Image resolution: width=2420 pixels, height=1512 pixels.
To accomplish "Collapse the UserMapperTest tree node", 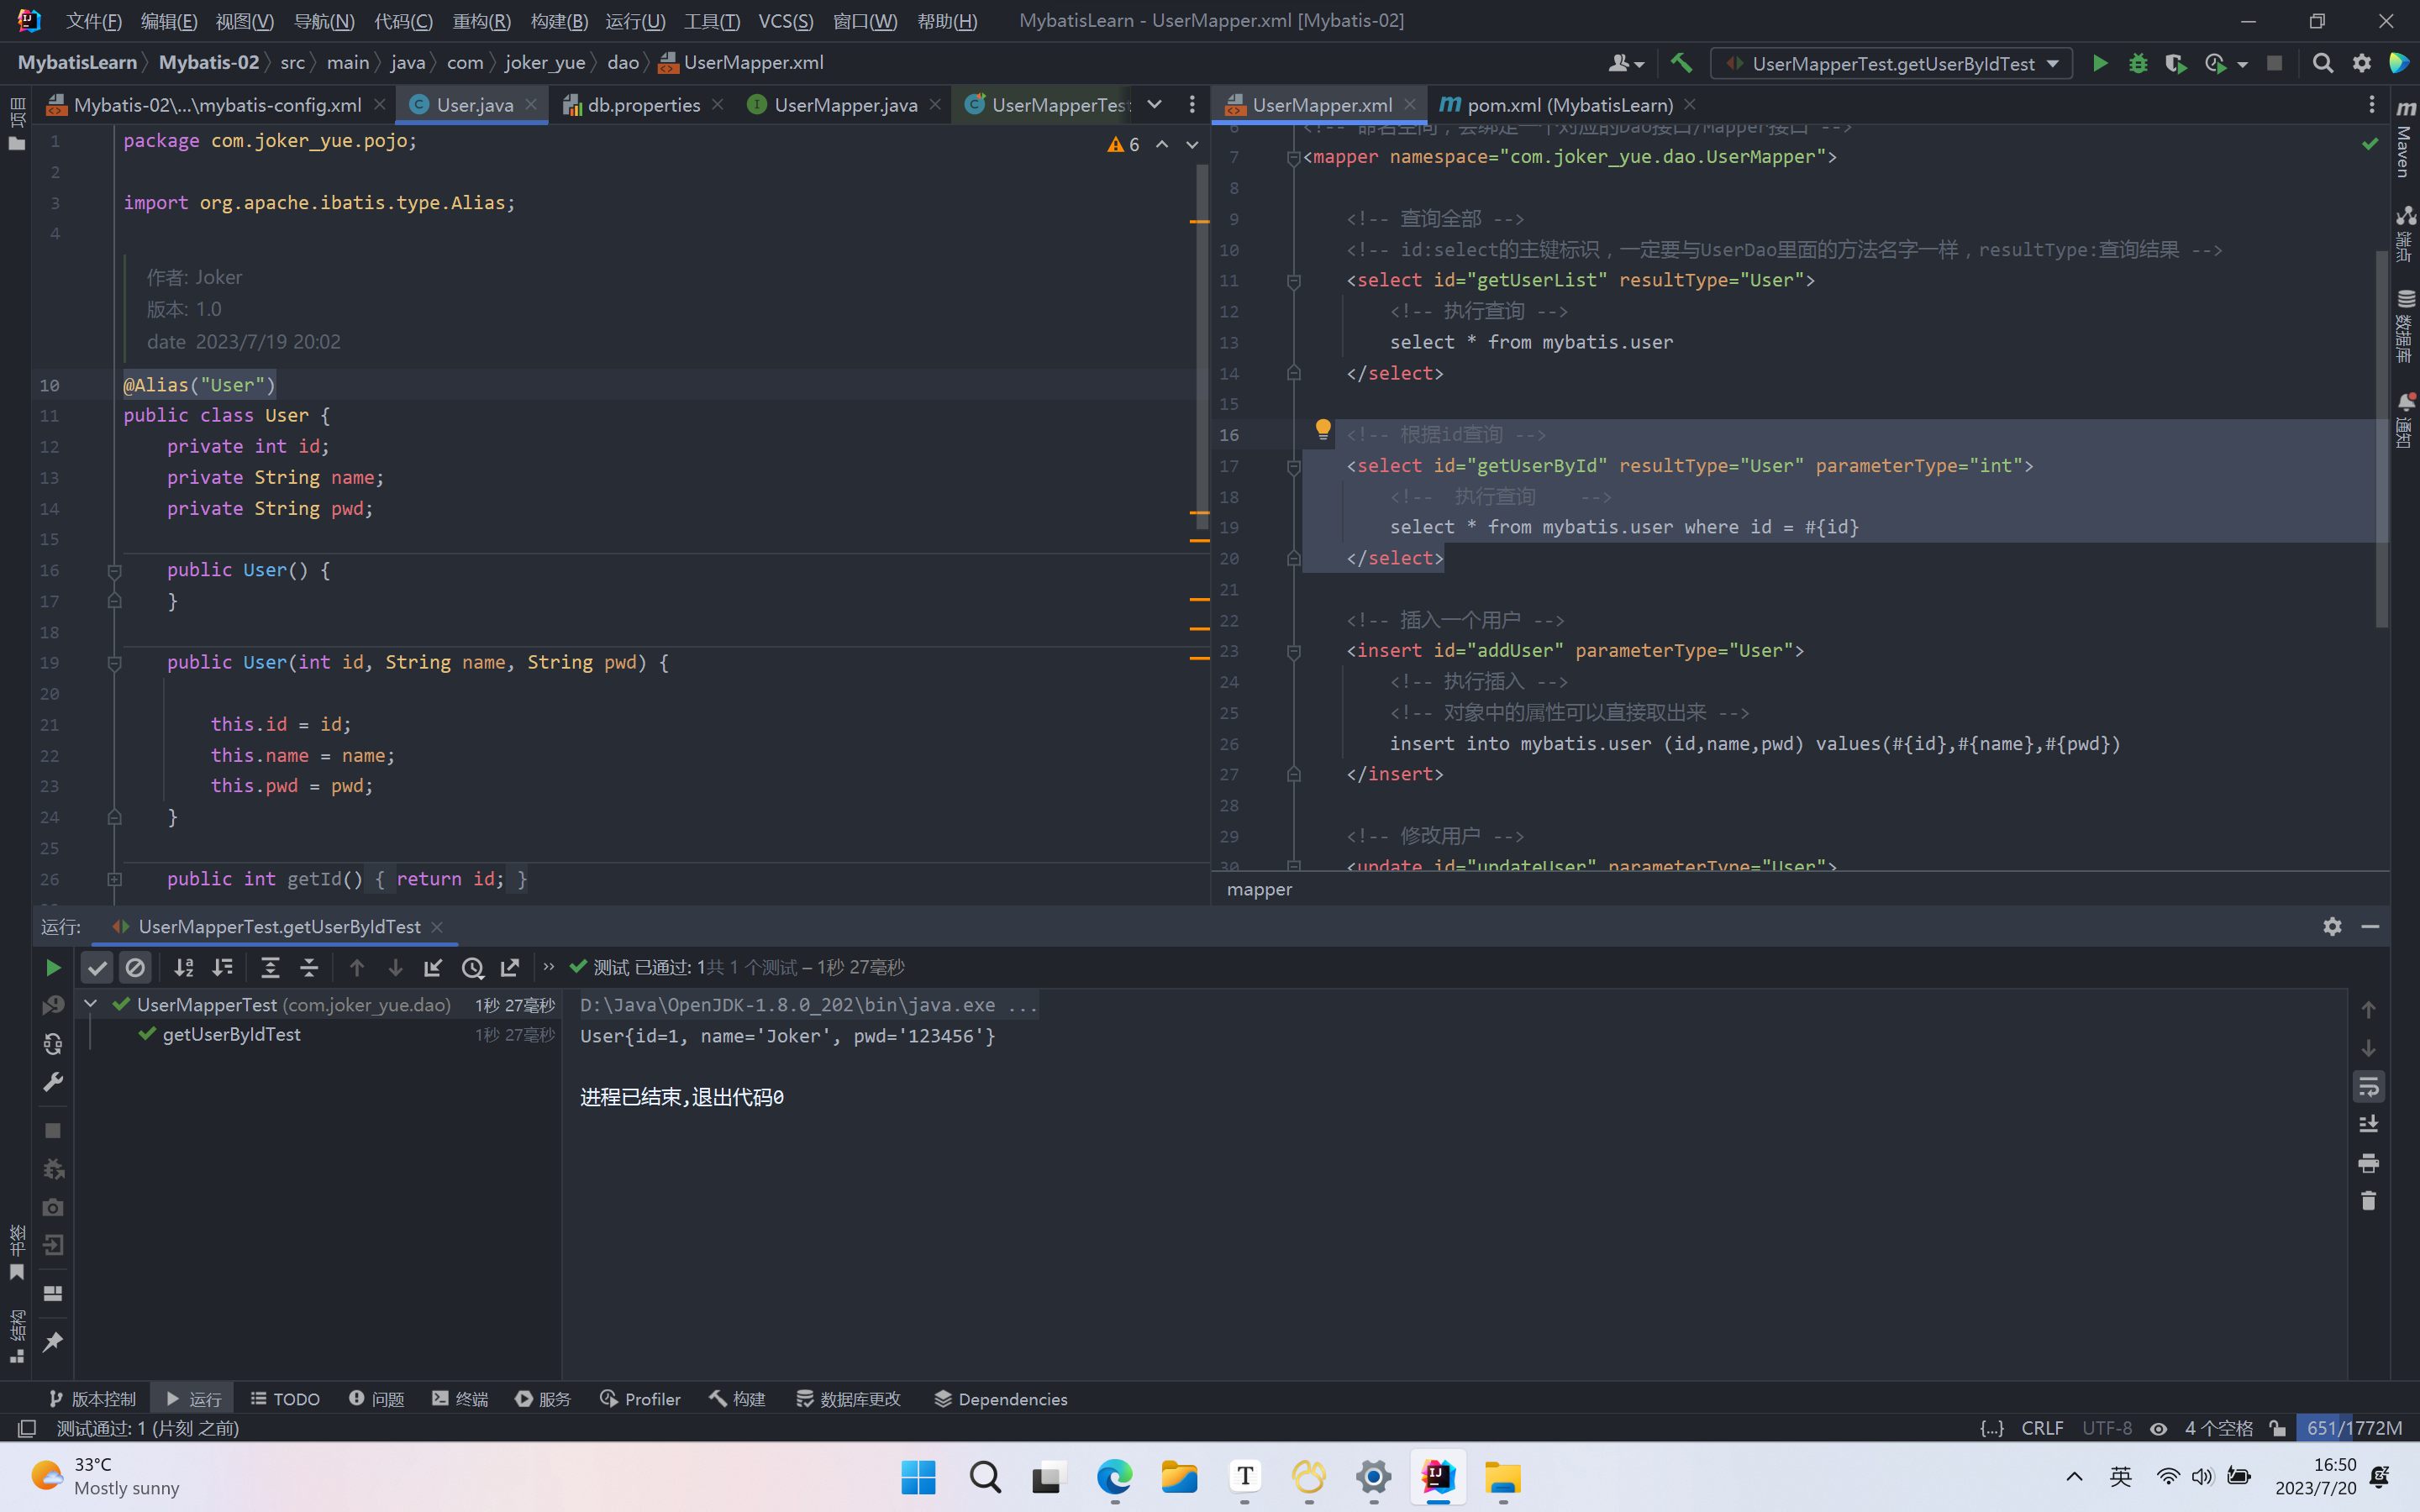I will 91,1004.
